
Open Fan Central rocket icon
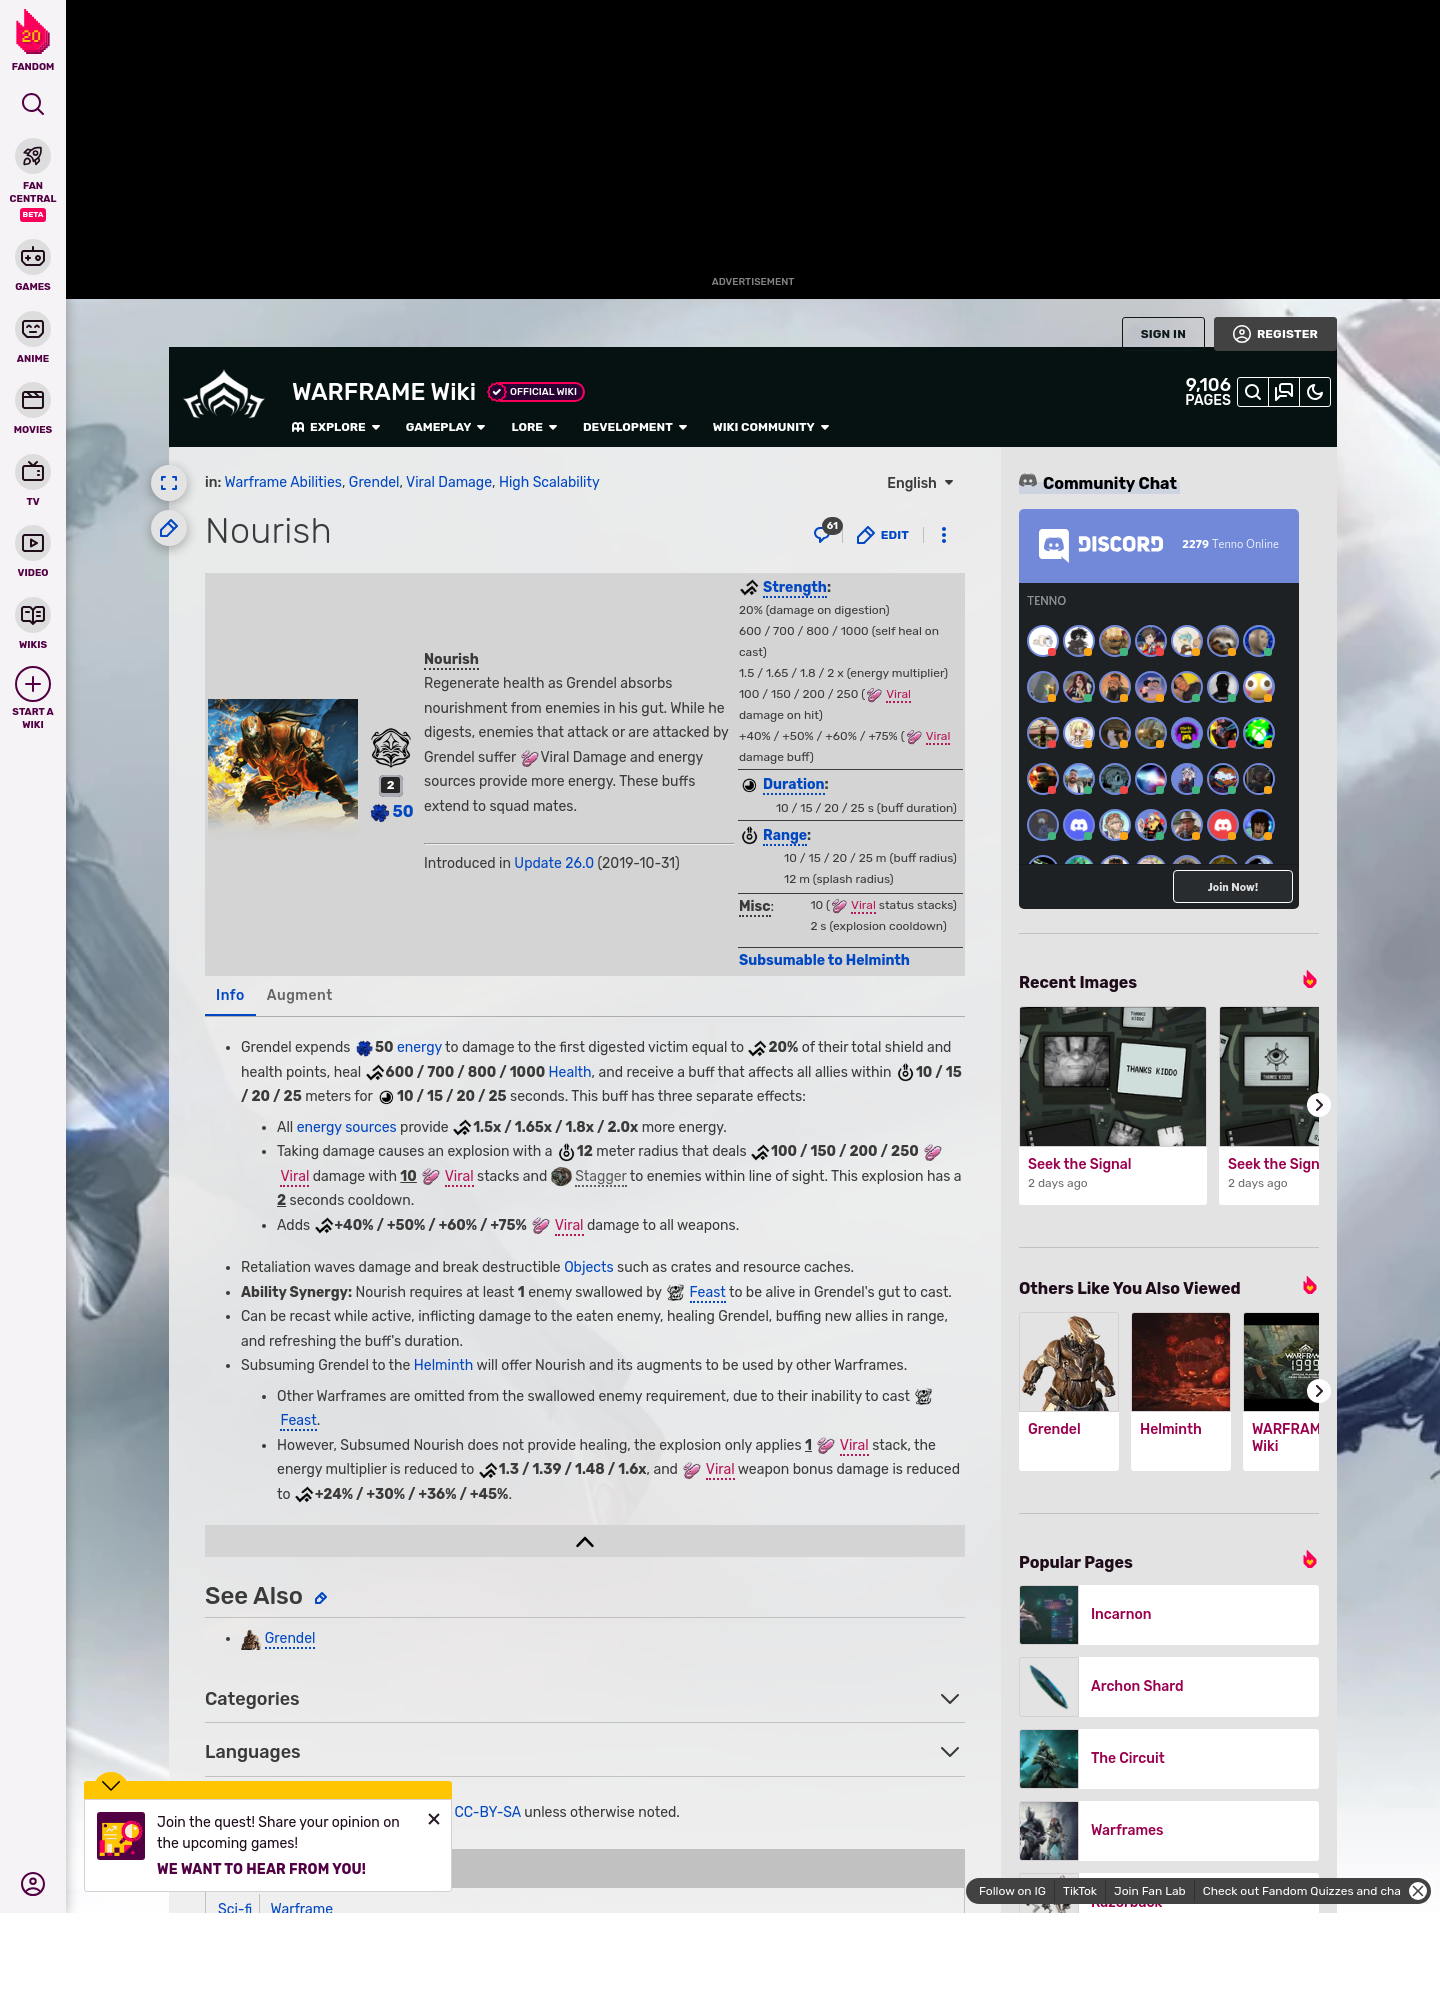(33, 156)
